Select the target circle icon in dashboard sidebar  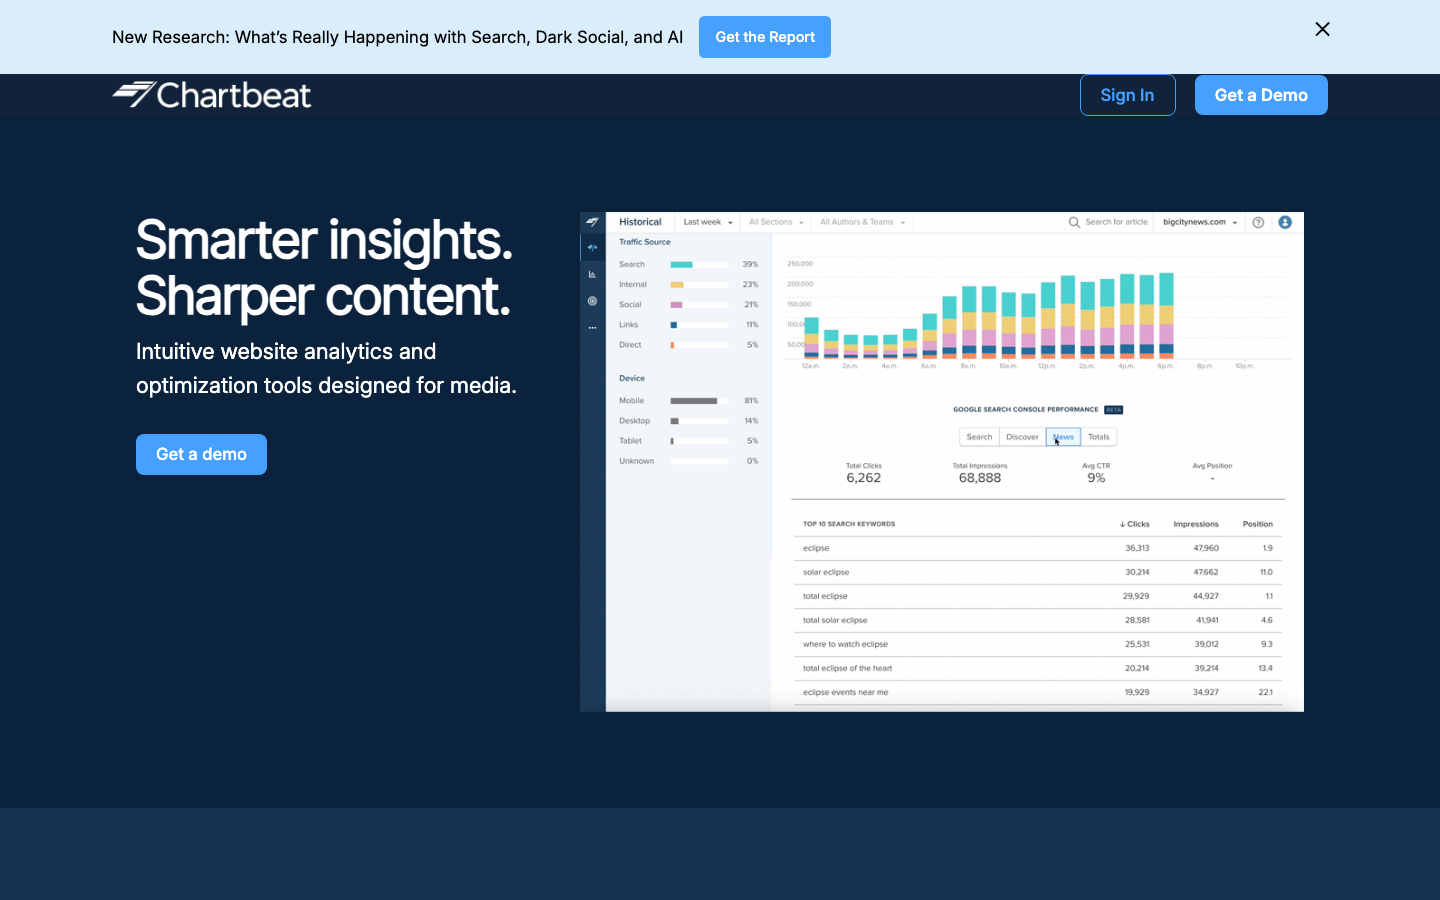(x=592, y=301)
